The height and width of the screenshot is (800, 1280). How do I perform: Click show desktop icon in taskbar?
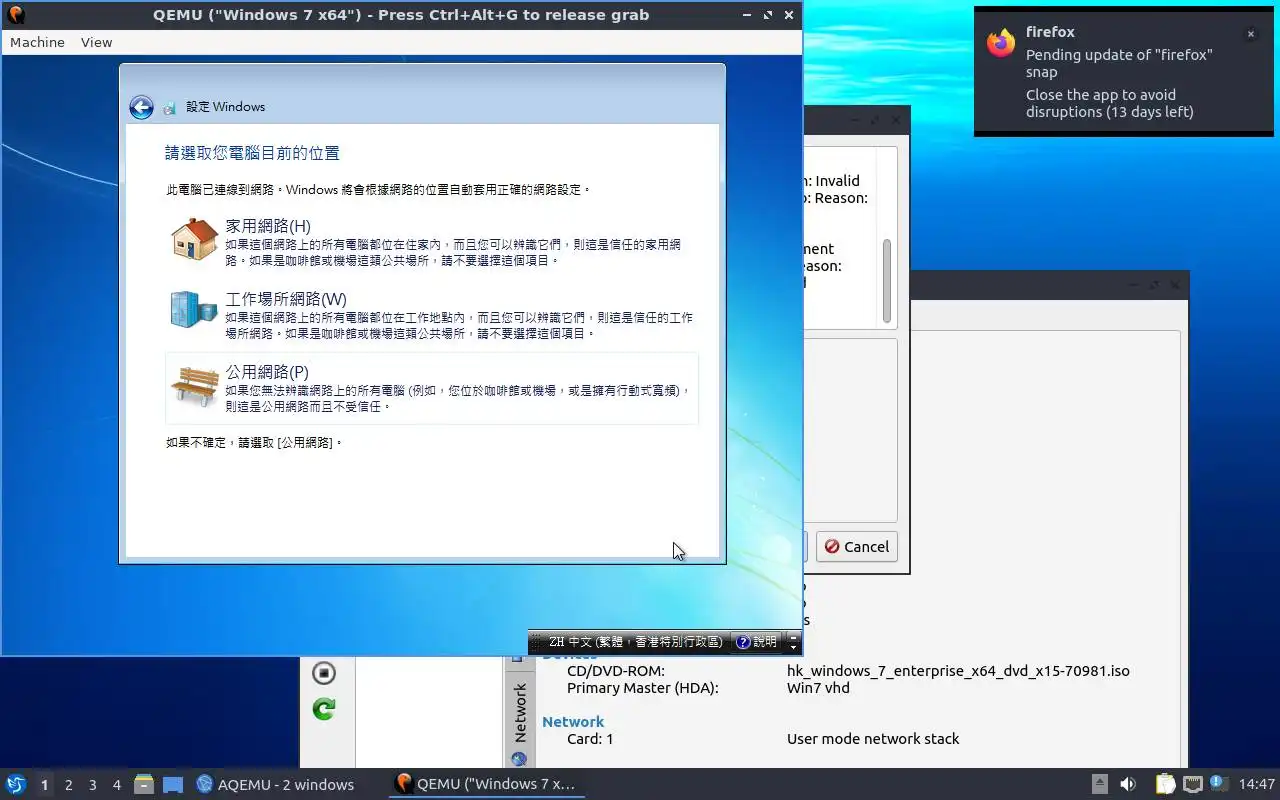[x=173, y=785]
